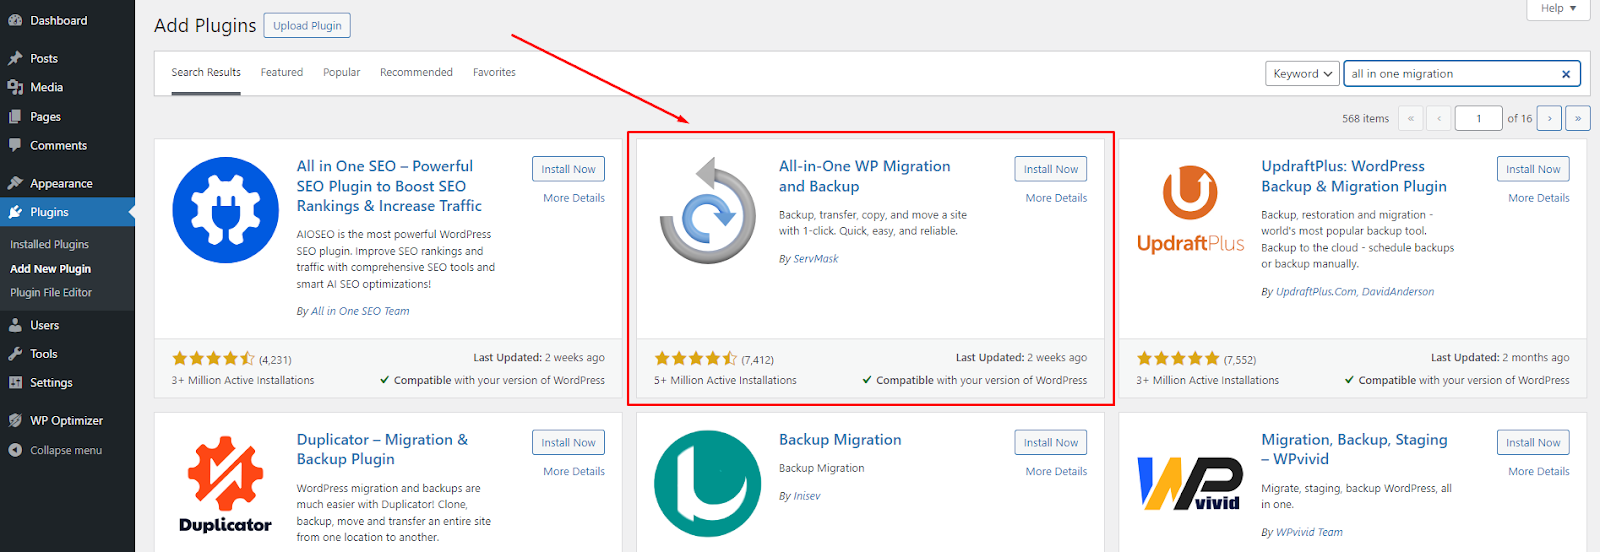Click the Appearance paintbrush icon
Viewport: 1600px width, 552px height.
point(15,183)
